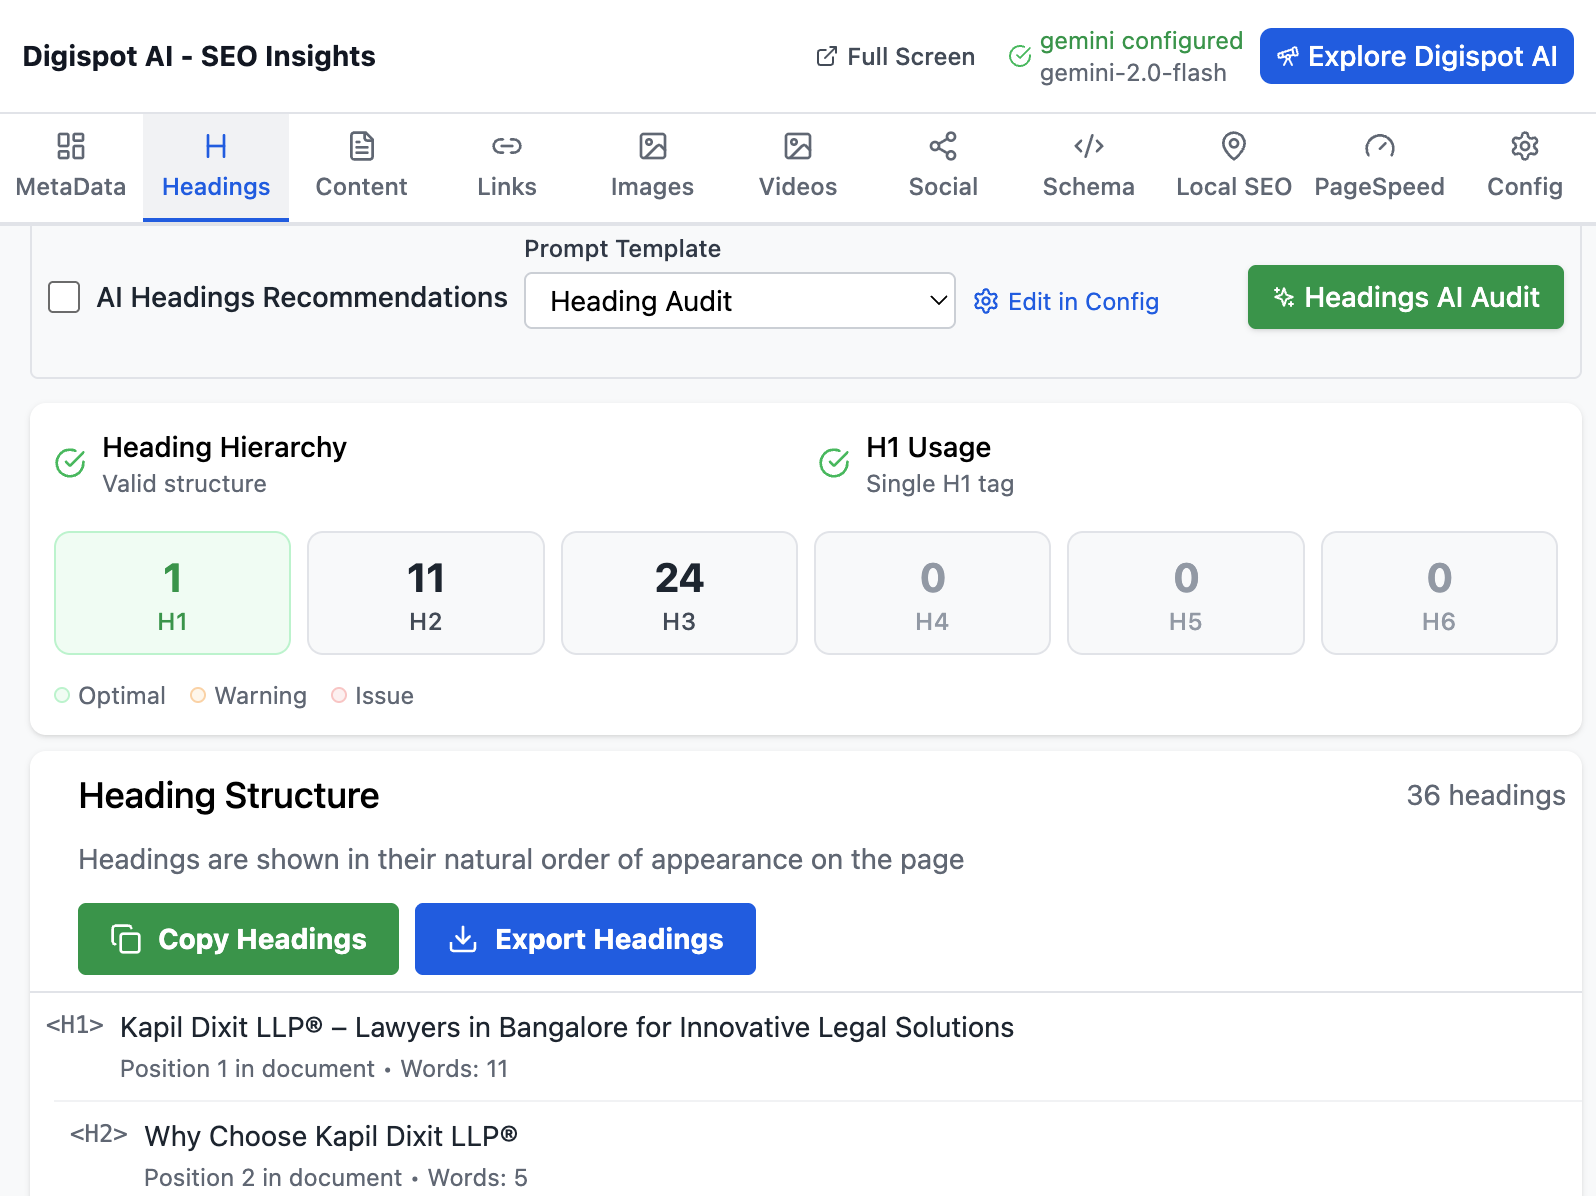Click the external-link icon beside Full Screen
Viewport: 1596px width, 1196px height.
coord(826,57)
